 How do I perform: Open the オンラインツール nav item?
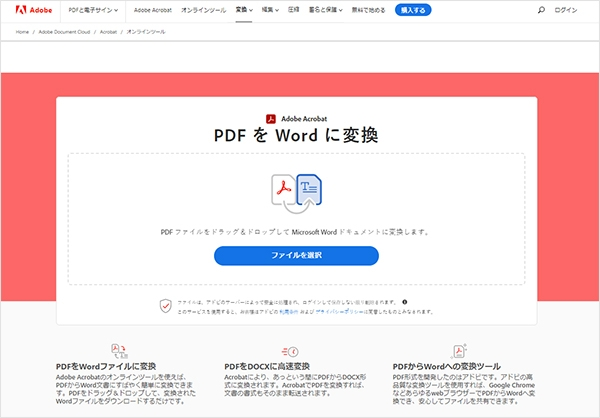coord(204,10)
